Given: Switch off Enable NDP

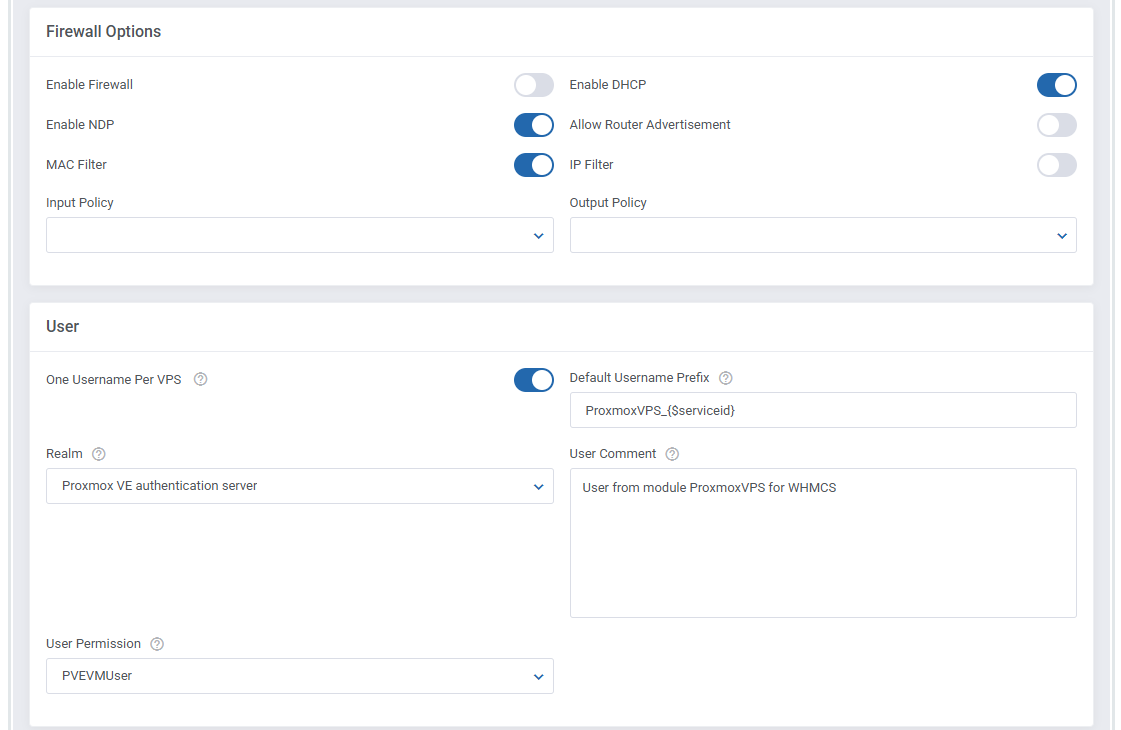Looking at the screenshot, I should point(533,125).
